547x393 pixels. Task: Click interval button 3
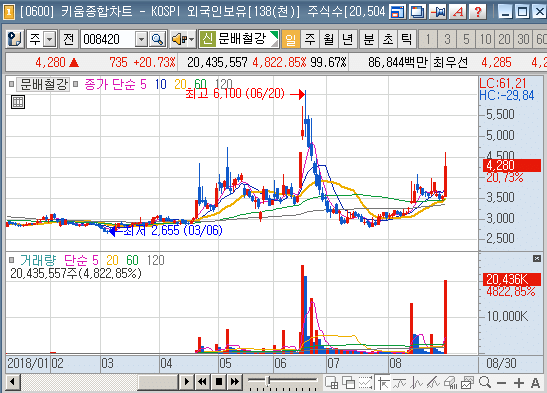[x=447, y=39]
